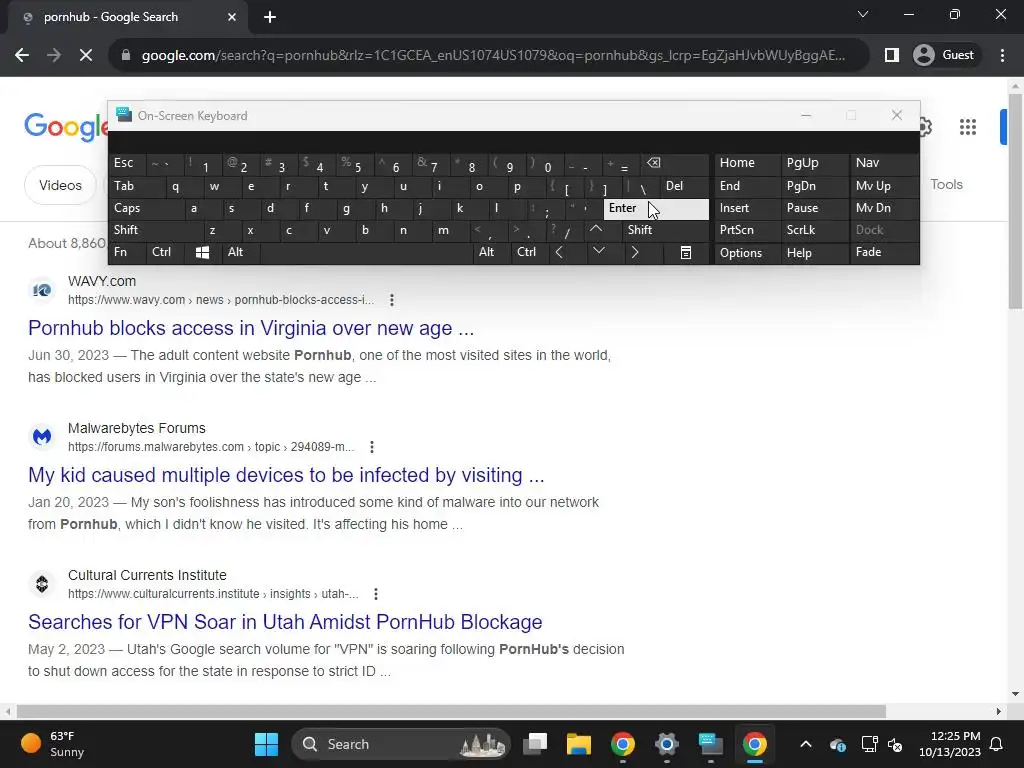Viewport: 1024px width, 768px height.
Task: Show hidden system tray icons
Action: click(x=806, y=744)
